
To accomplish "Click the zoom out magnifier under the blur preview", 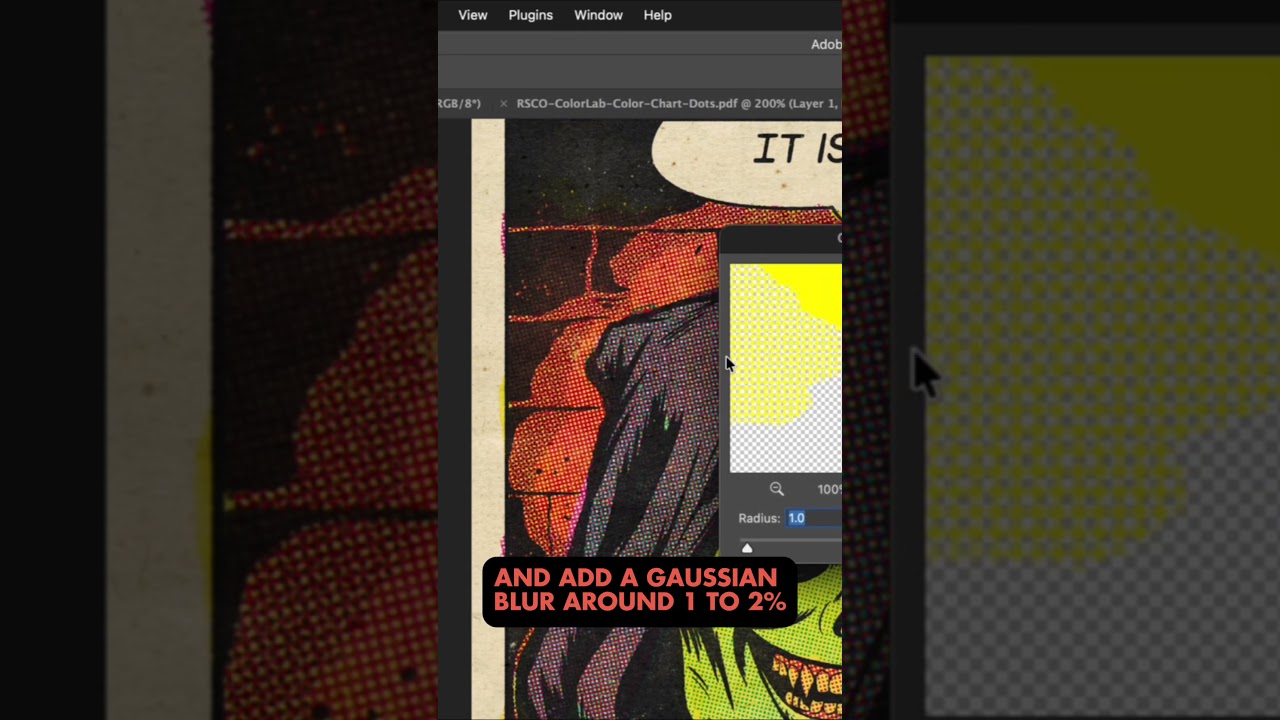I will (776, 489).
